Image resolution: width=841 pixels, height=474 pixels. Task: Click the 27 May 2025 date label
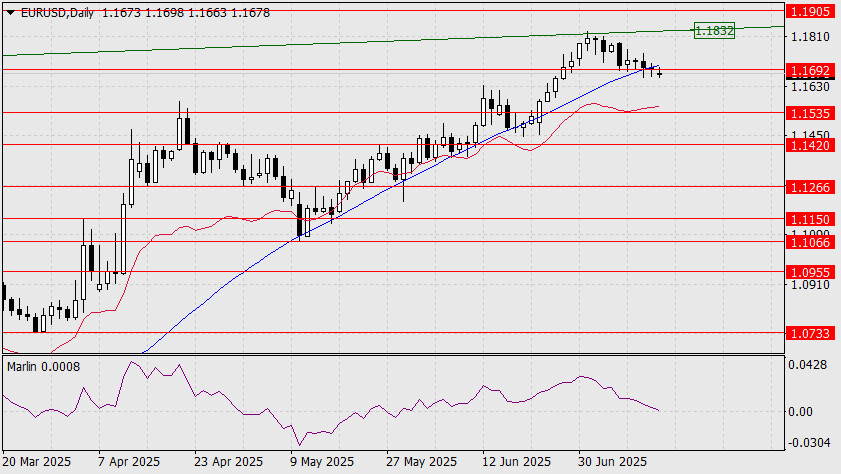click(x=421, y=462)
